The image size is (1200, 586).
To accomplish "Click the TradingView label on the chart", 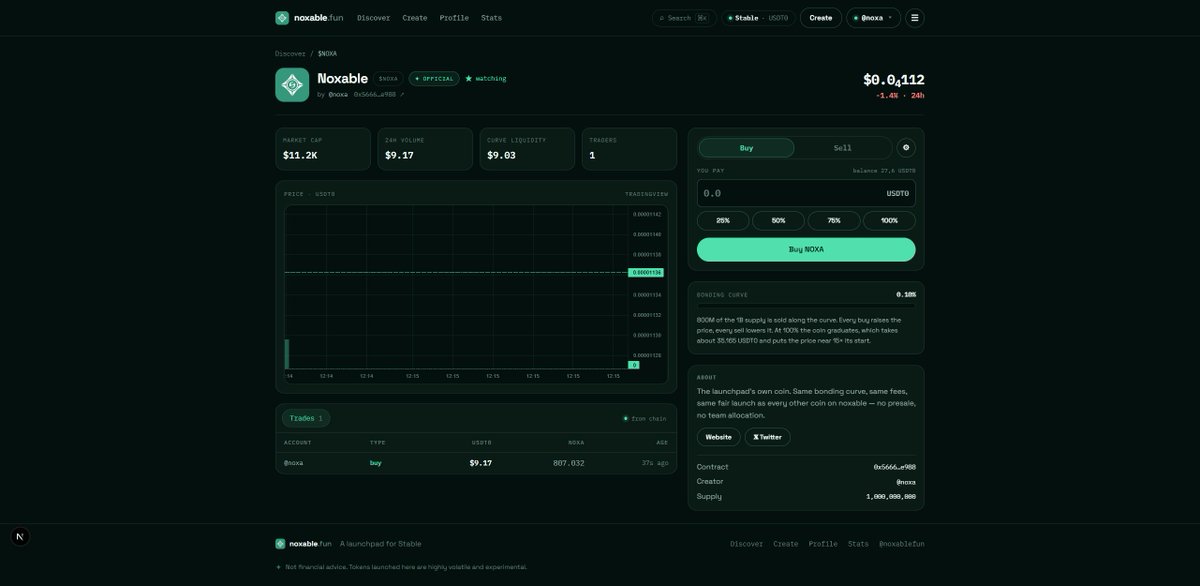I will 646,194.
